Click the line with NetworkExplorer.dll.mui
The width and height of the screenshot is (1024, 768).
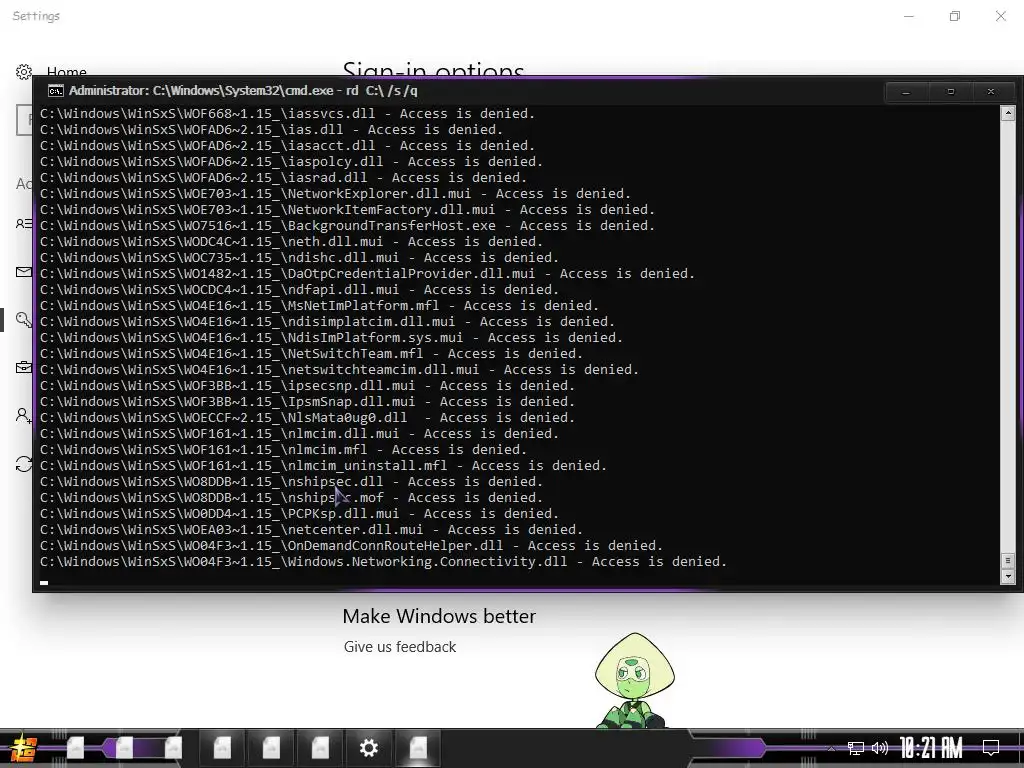pos(335,193)
